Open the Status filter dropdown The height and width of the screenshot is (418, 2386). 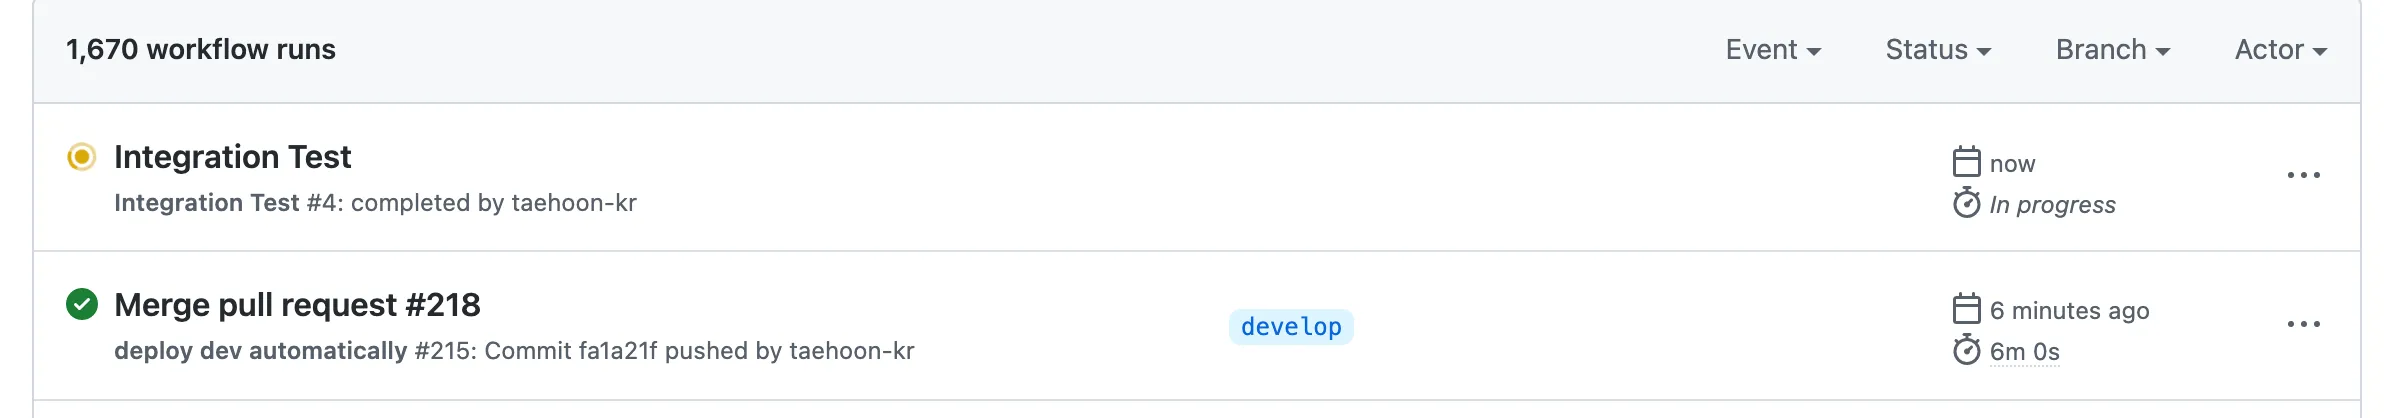pyautogui.click(x=1938, y=50)
